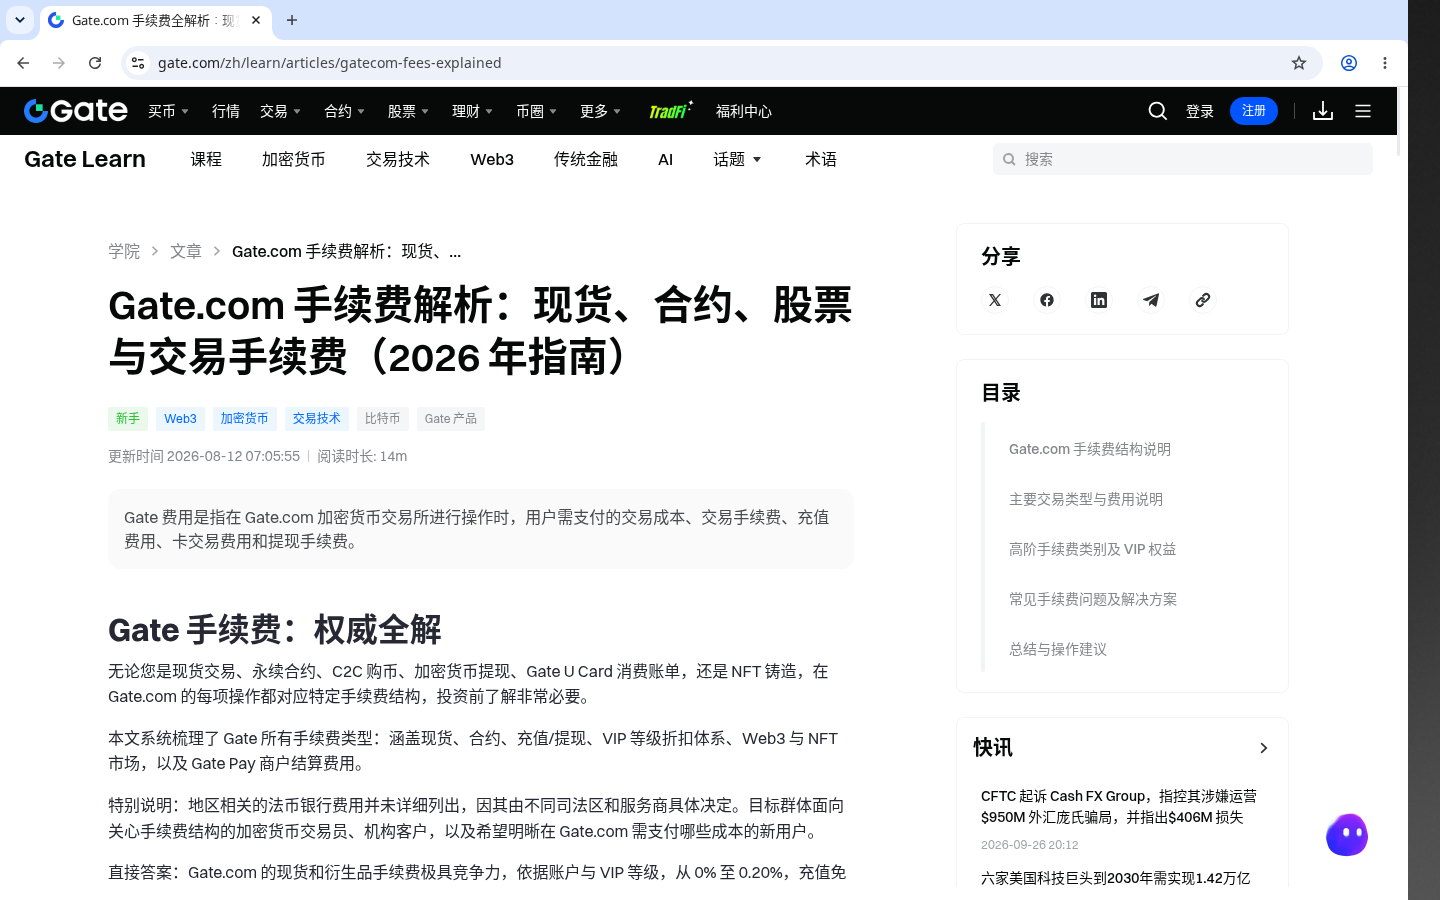The image size is (1440, 900).
Task: Click the 加密货币 article tag
Action: 245,419
